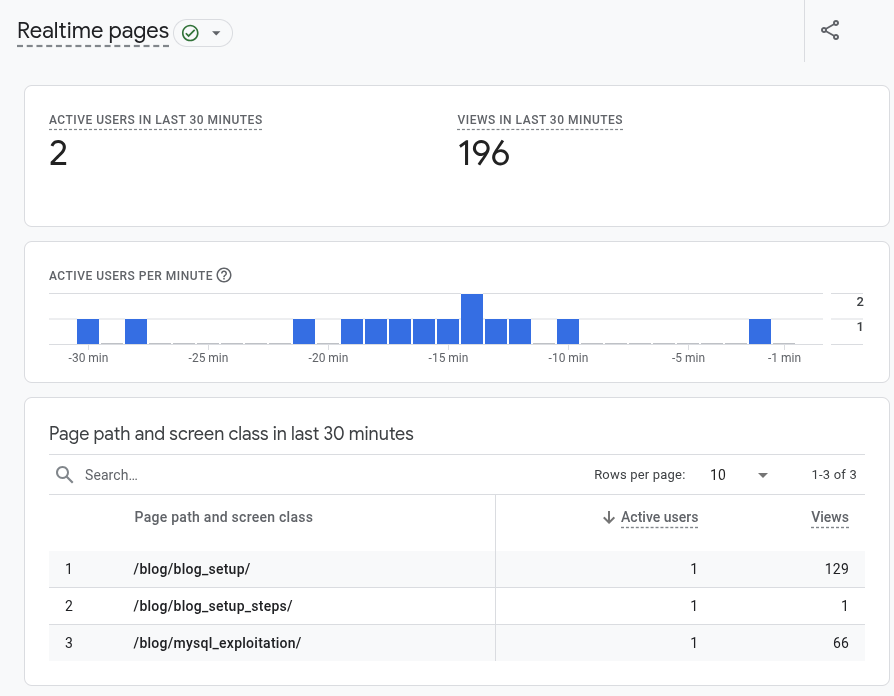Click the Realtime pages title
Screen dimensions: 894x696
[x=93, y=31]
